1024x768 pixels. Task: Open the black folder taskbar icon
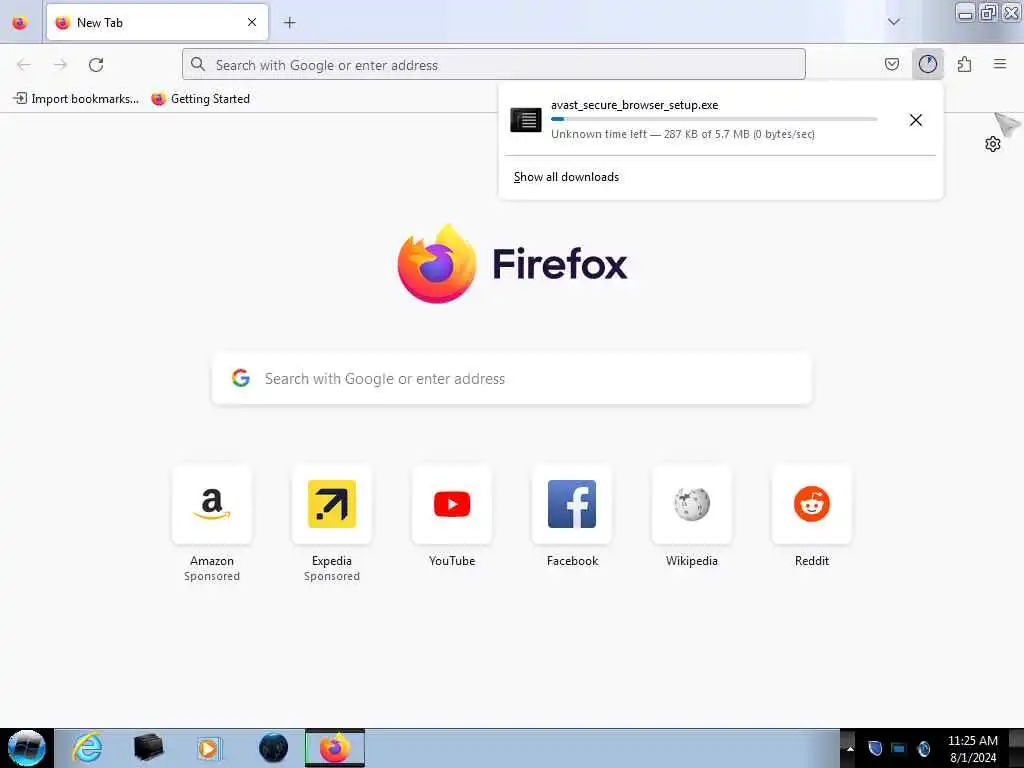click(x=148, y=748)
